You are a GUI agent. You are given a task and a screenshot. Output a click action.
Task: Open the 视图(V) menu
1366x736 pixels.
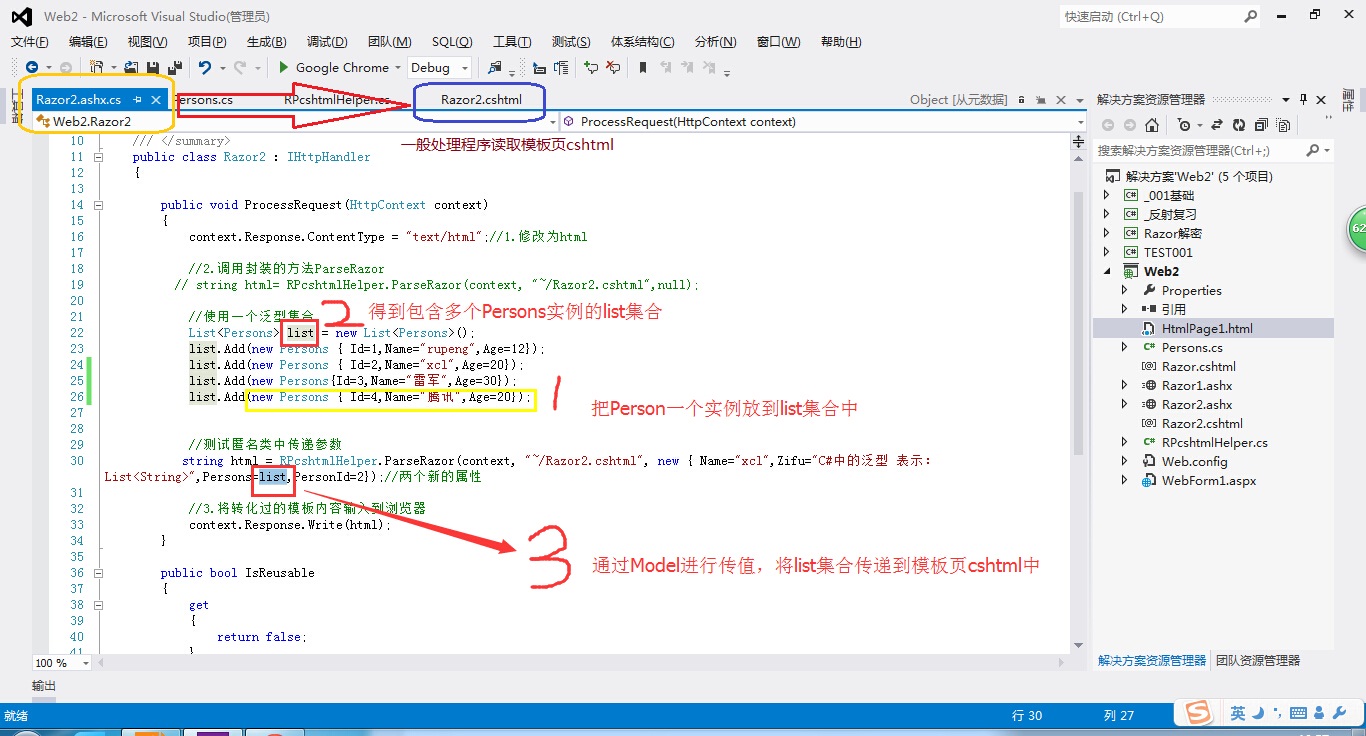point(147,41)
